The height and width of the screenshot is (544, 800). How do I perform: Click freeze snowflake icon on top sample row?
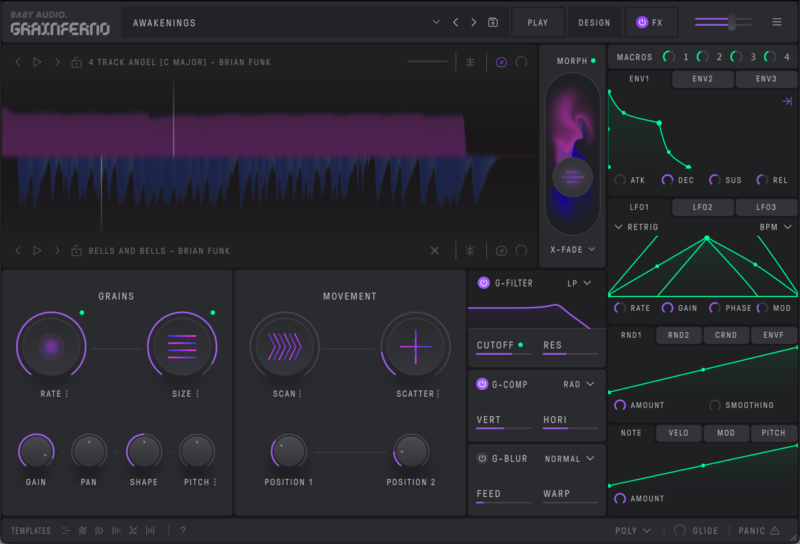tap(470, 62)
